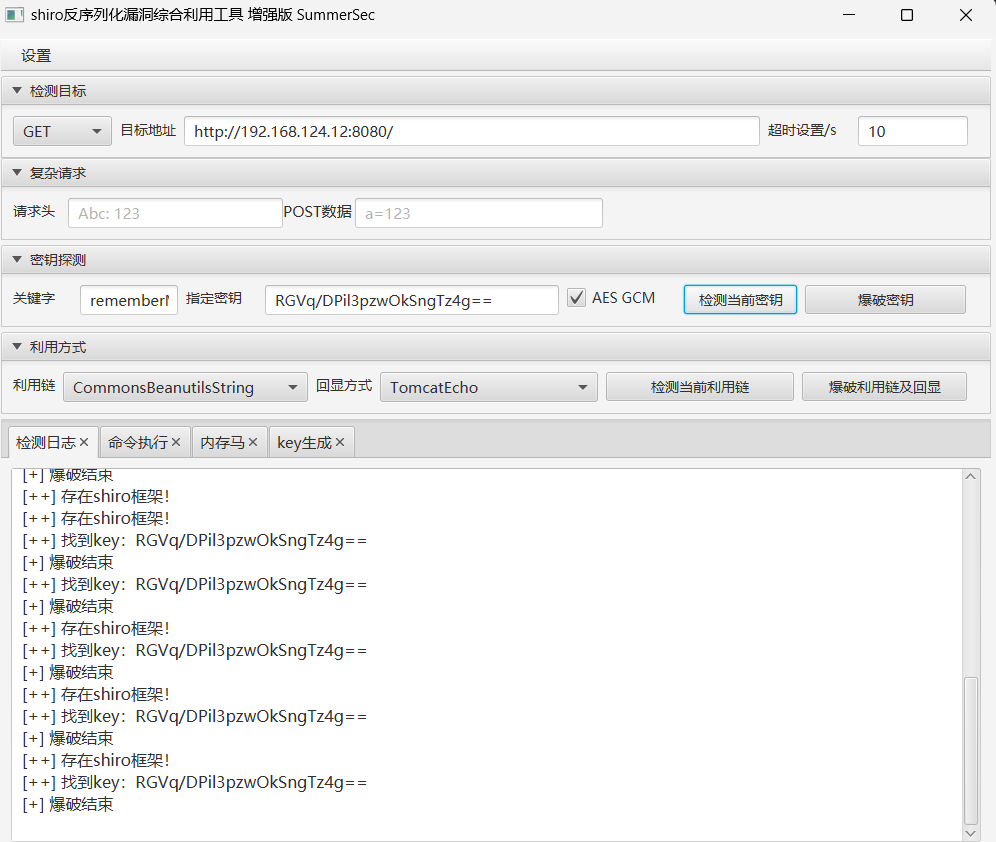Viewport: 996px width, 842px height.
Task: Click the last 找到key log line
Action: pos(194,782)
